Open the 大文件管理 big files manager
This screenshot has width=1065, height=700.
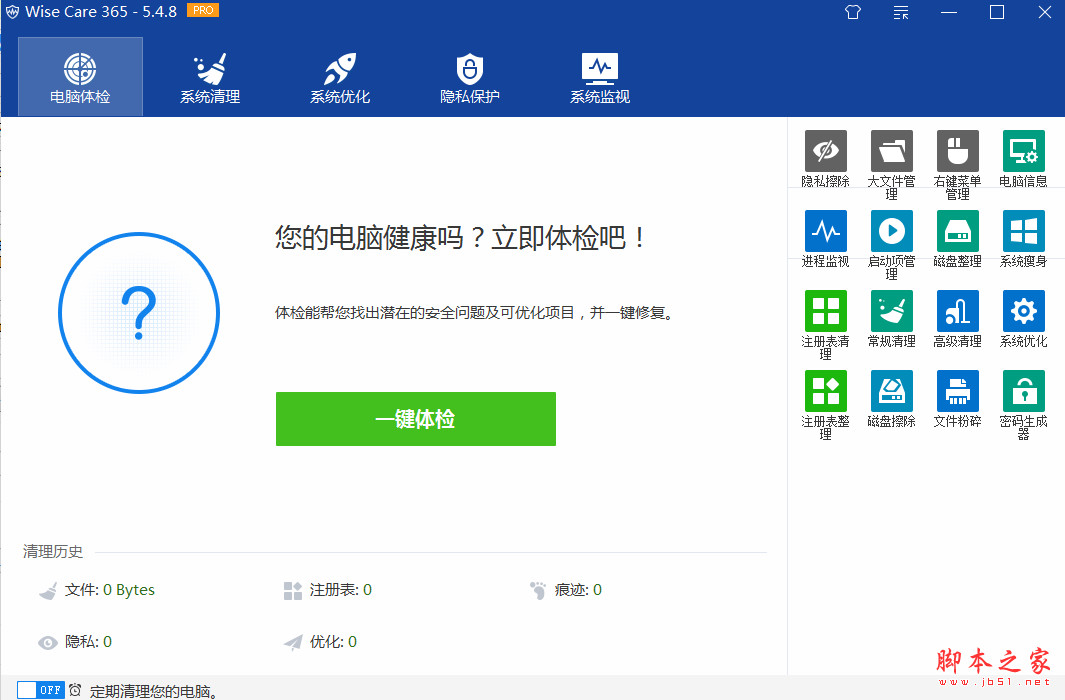[x=891, y=164]
